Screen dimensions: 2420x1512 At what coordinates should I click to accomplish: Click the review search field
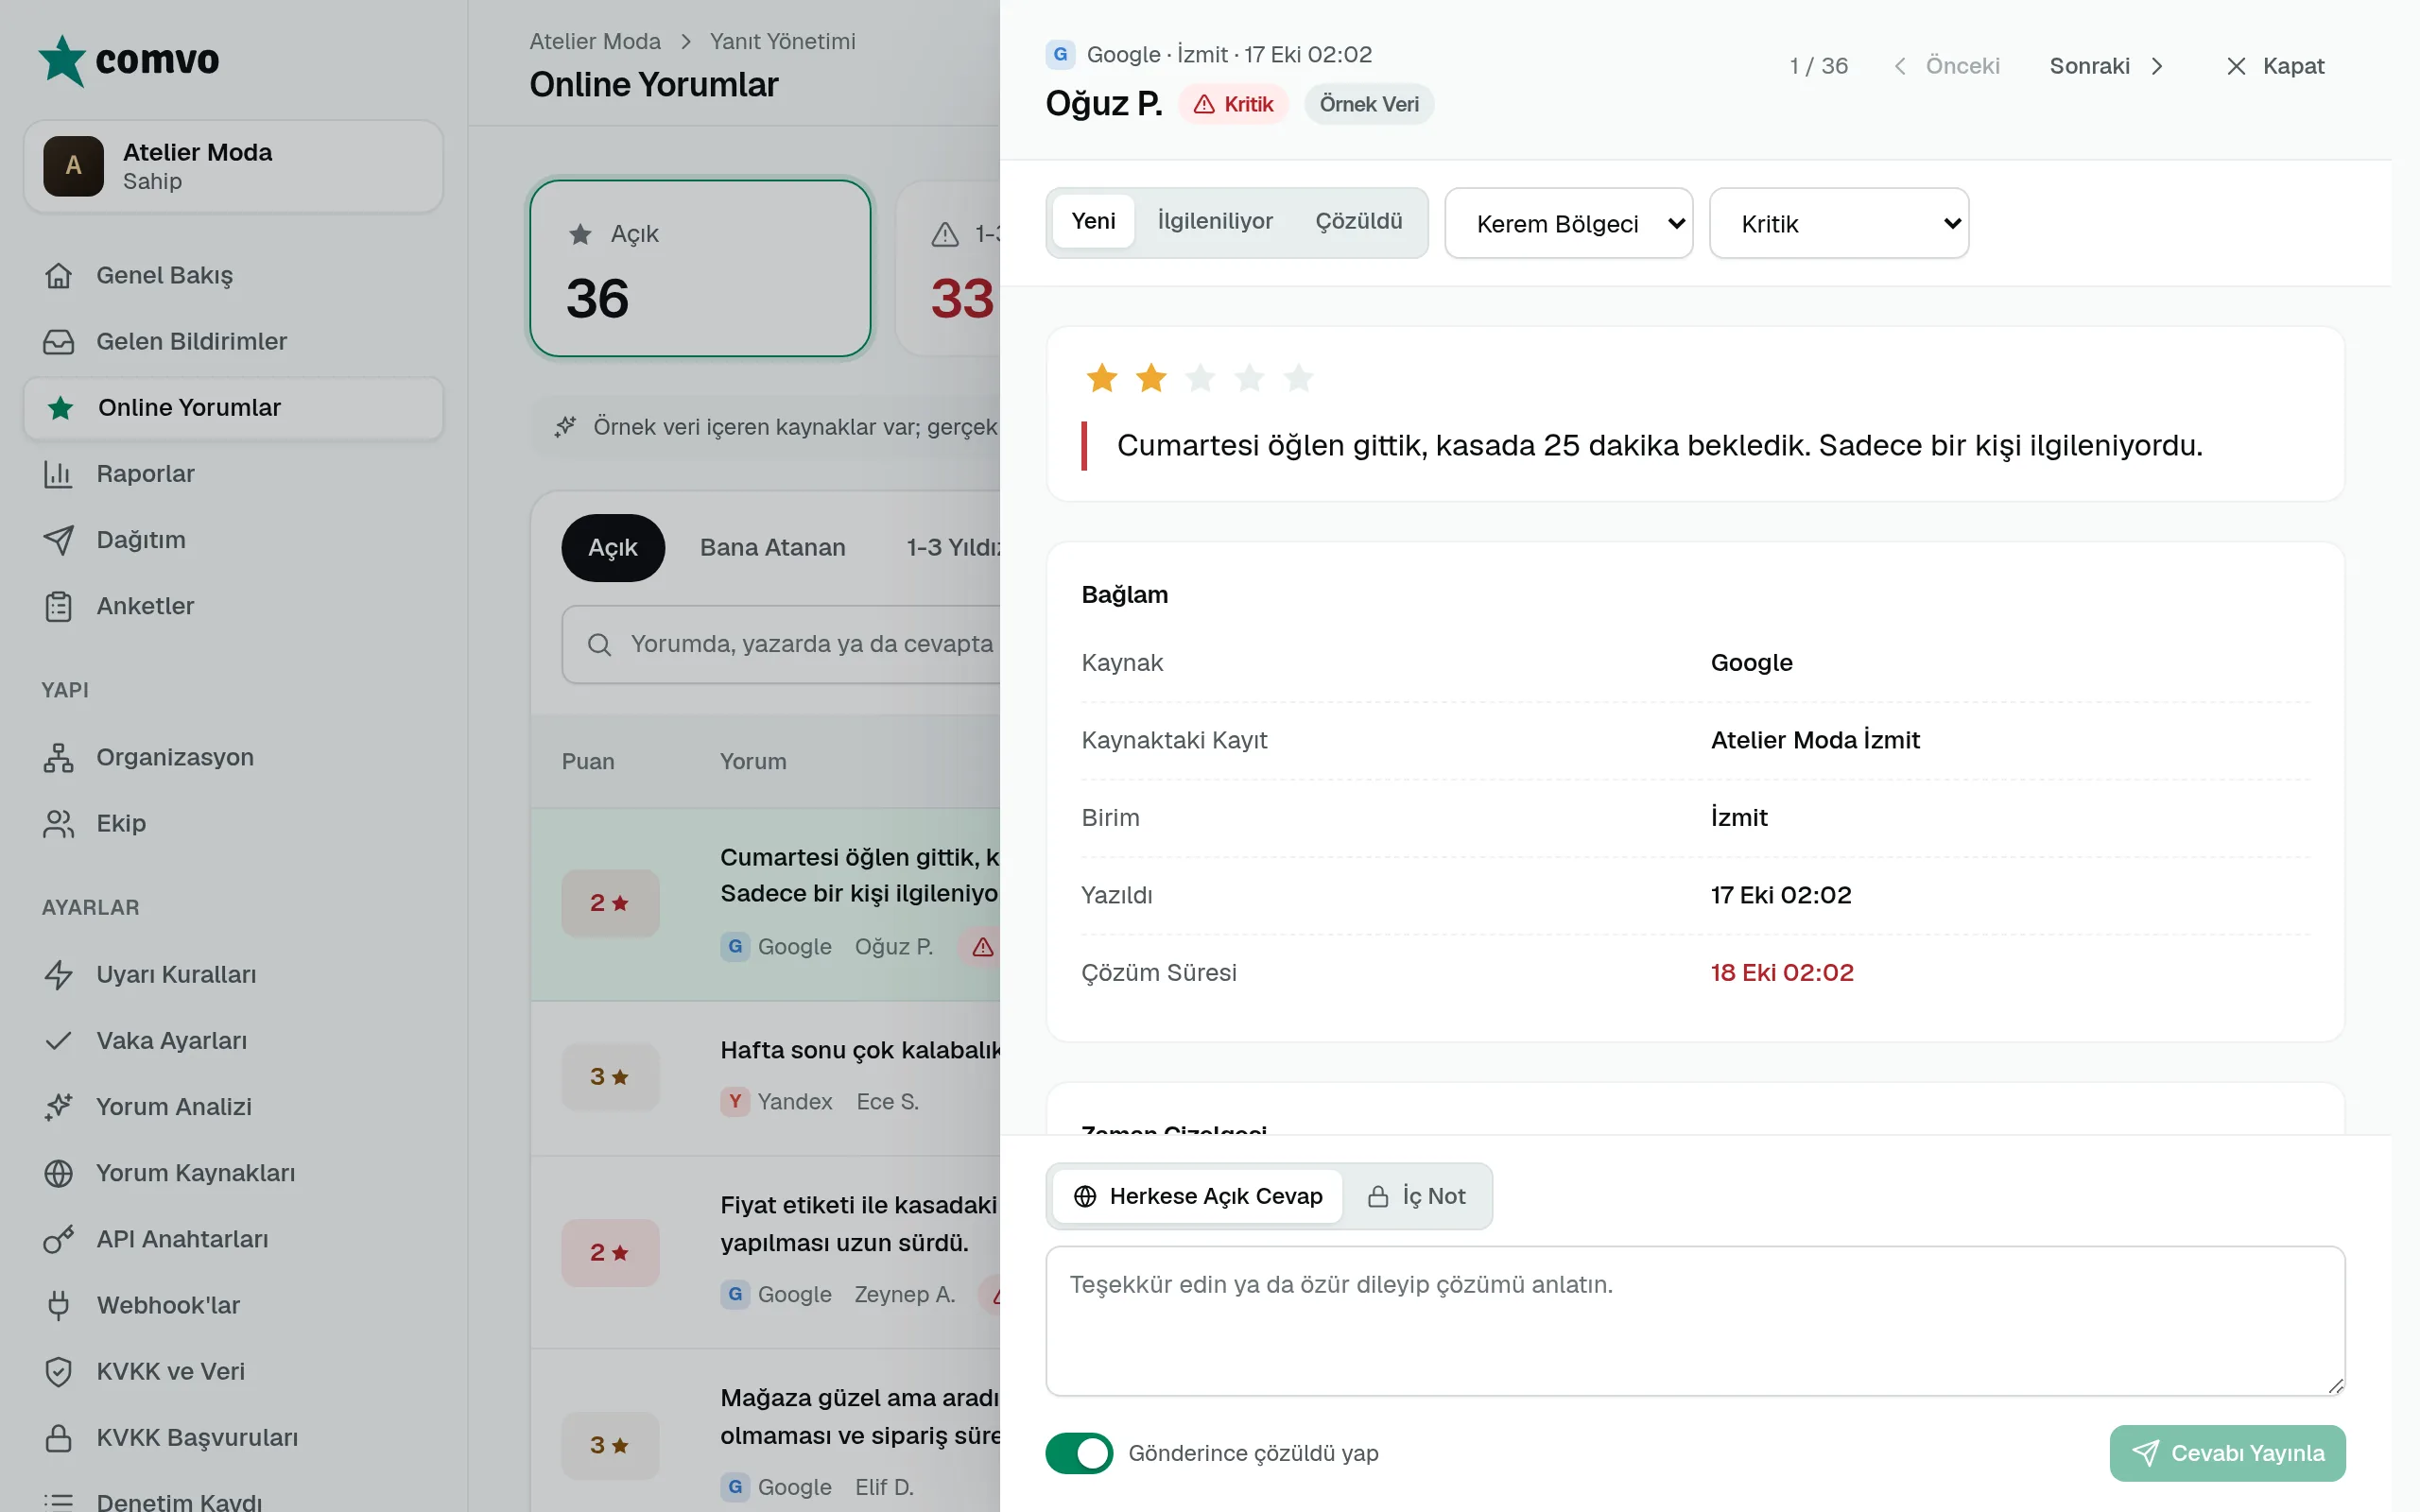coord(782,644)
